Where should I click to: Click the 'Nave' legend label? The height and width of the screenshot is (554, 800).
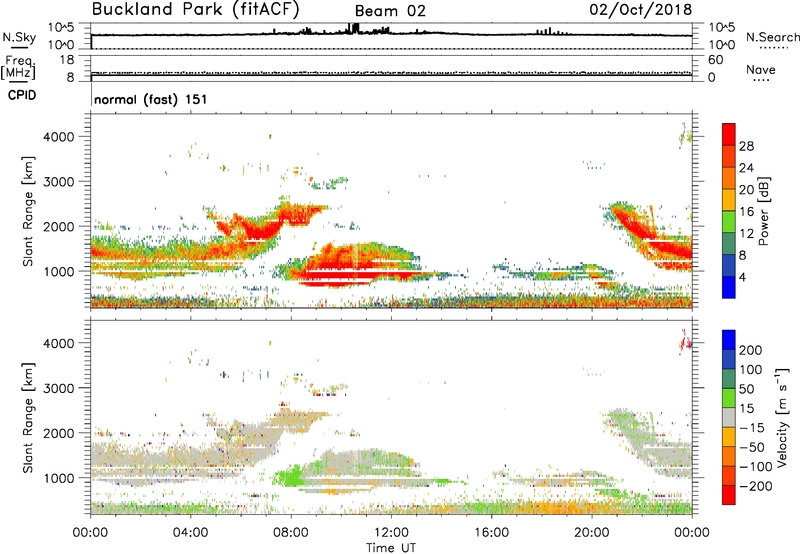pos(761,69)
